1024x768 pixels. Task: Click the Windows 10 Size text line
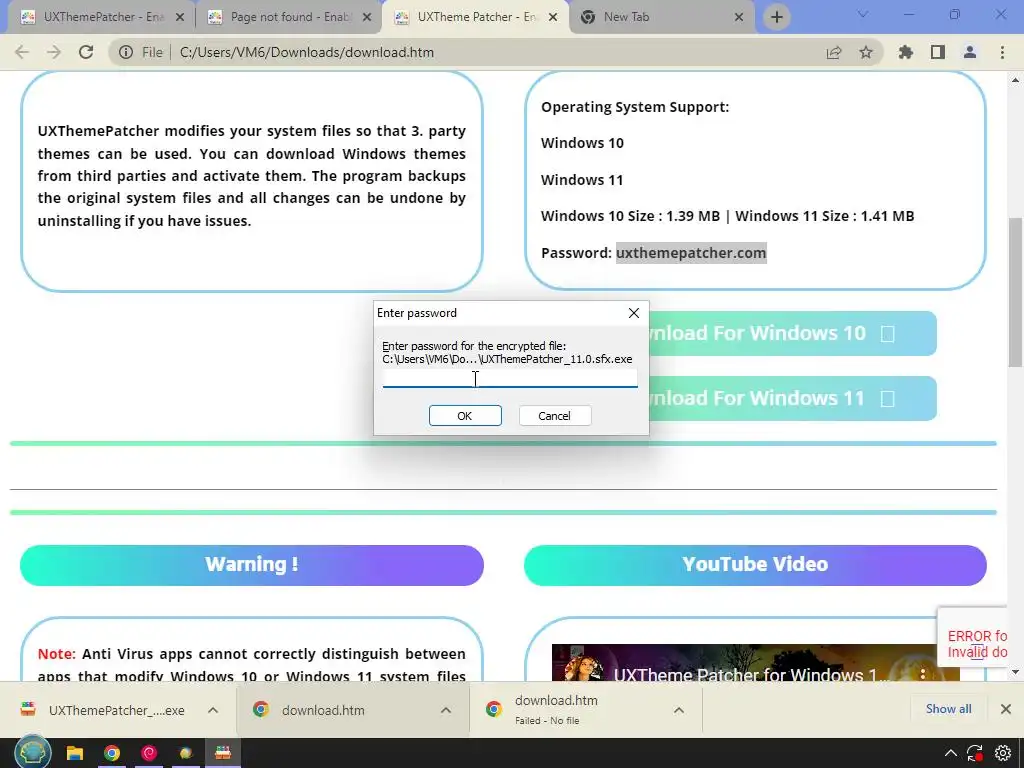click(x=728, y=216)
